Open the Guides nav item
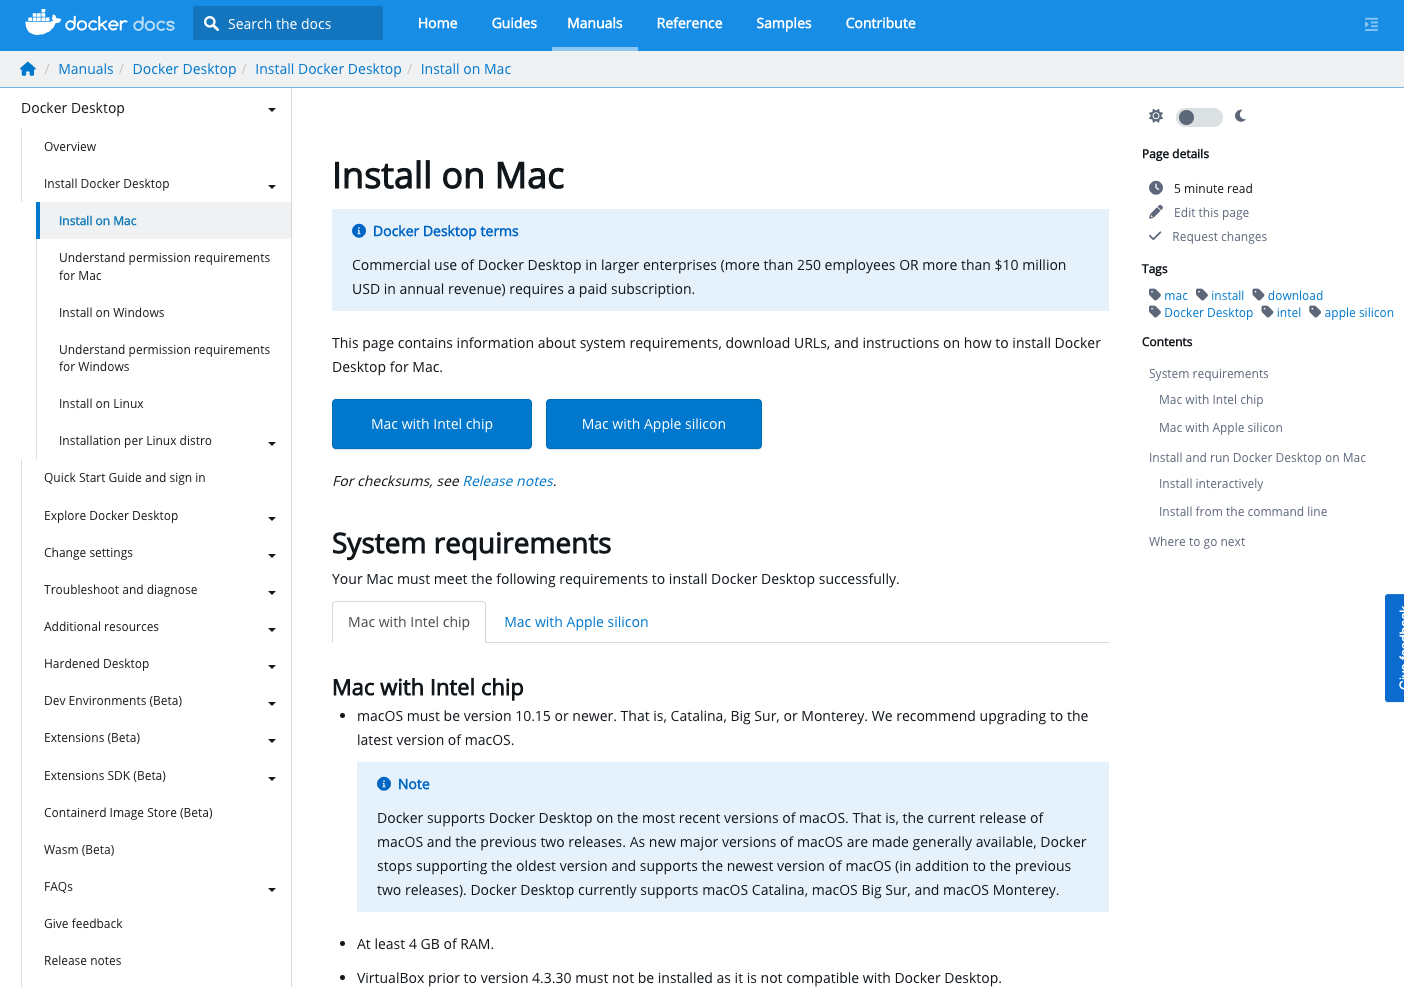The height and width of the screenshot is (987, 1404). point(514,23)
